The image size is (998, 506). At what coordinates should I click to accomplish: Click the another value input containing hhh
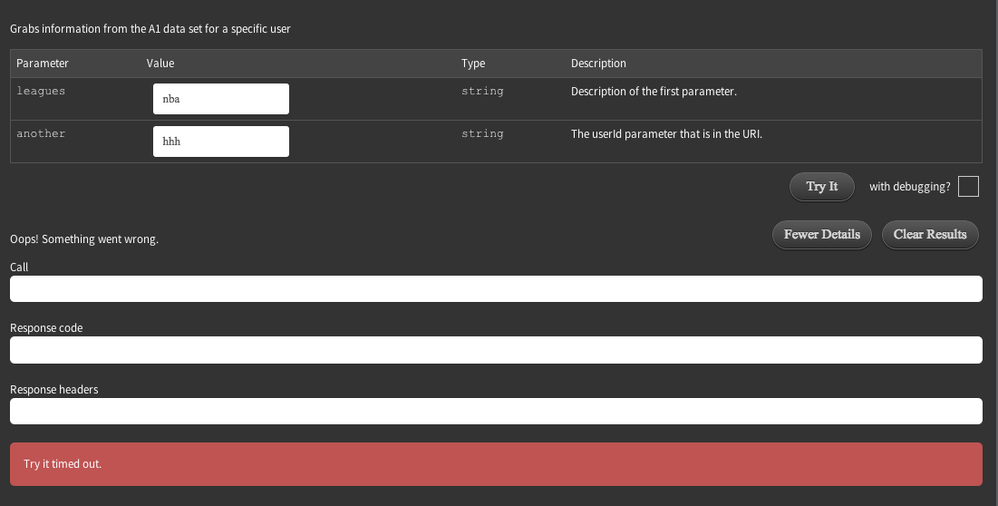[x=220, y=141]
